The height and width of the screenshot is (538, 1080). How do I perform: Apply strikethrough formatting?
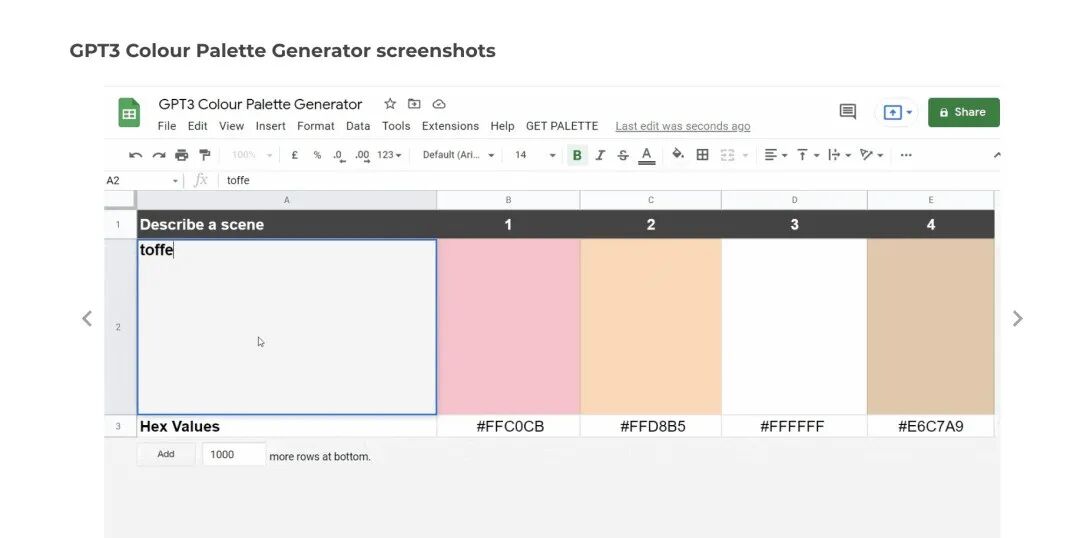coord(623,155)
